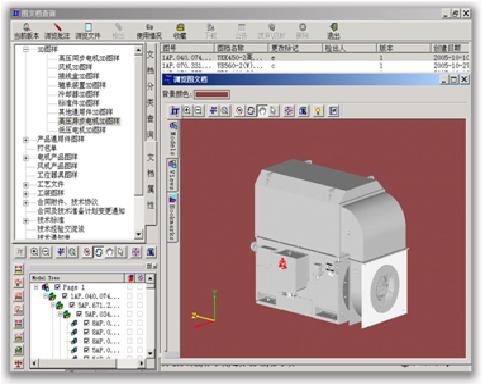The width and height of the screenshot is (482, 385).
Task: Click the 退出 exit icon
Action: pyautogui.click(x=334, y=31)
